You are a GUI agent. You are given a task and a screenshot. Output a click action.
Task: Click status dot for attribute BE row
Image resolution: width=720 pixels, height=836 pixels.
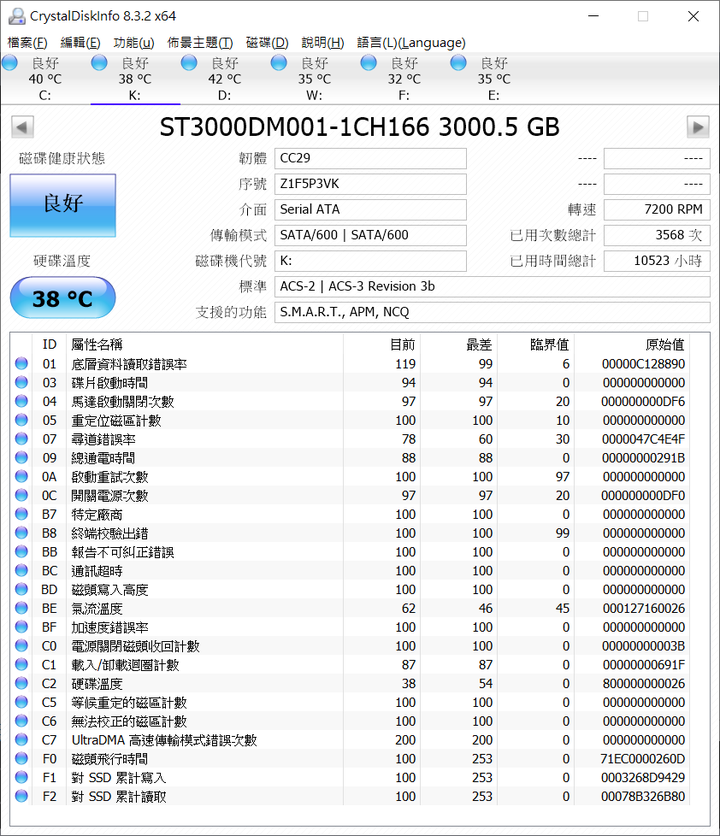[21, 608]
